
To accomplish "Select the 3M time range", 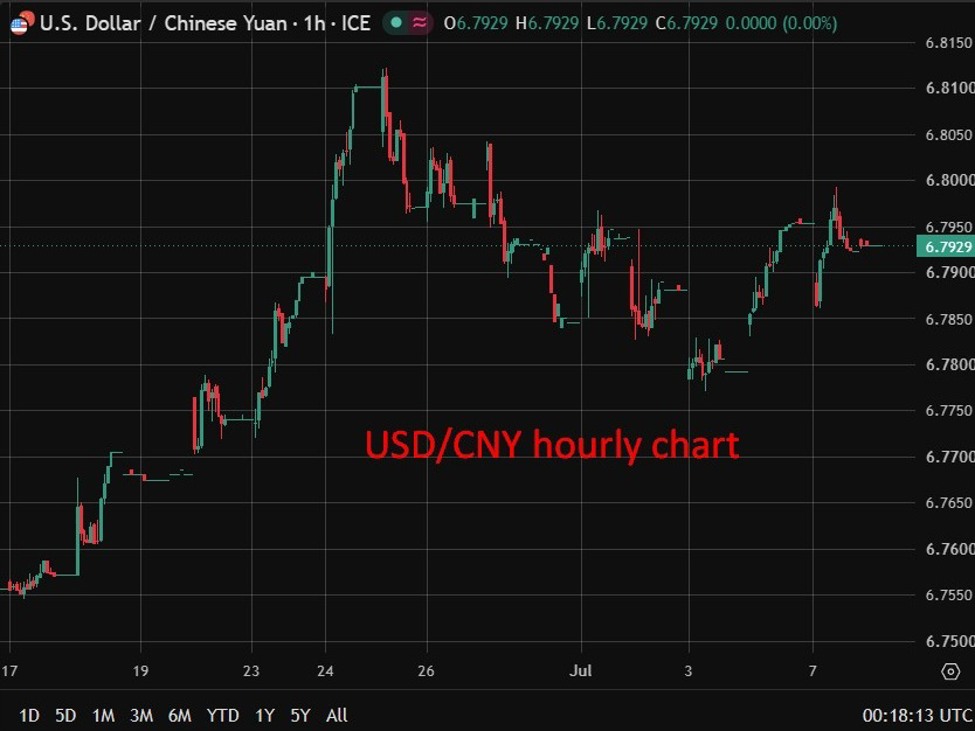I will click(x=142, y=715).
